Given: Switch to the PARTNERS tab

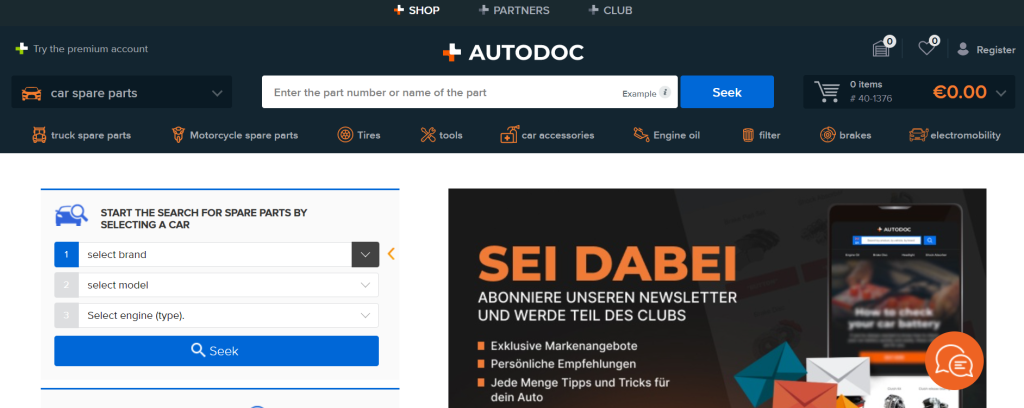Looking at the screenshot, I should coord(514,10).
